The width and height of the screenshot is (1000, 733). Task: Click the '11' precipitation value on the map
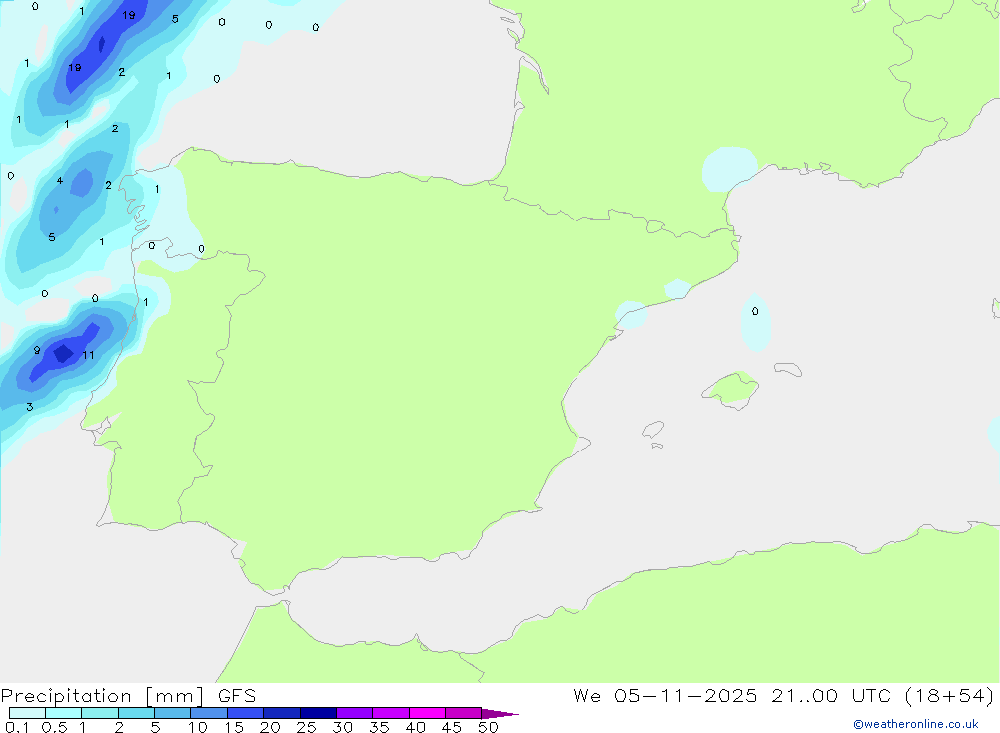(x=88, y=355)
